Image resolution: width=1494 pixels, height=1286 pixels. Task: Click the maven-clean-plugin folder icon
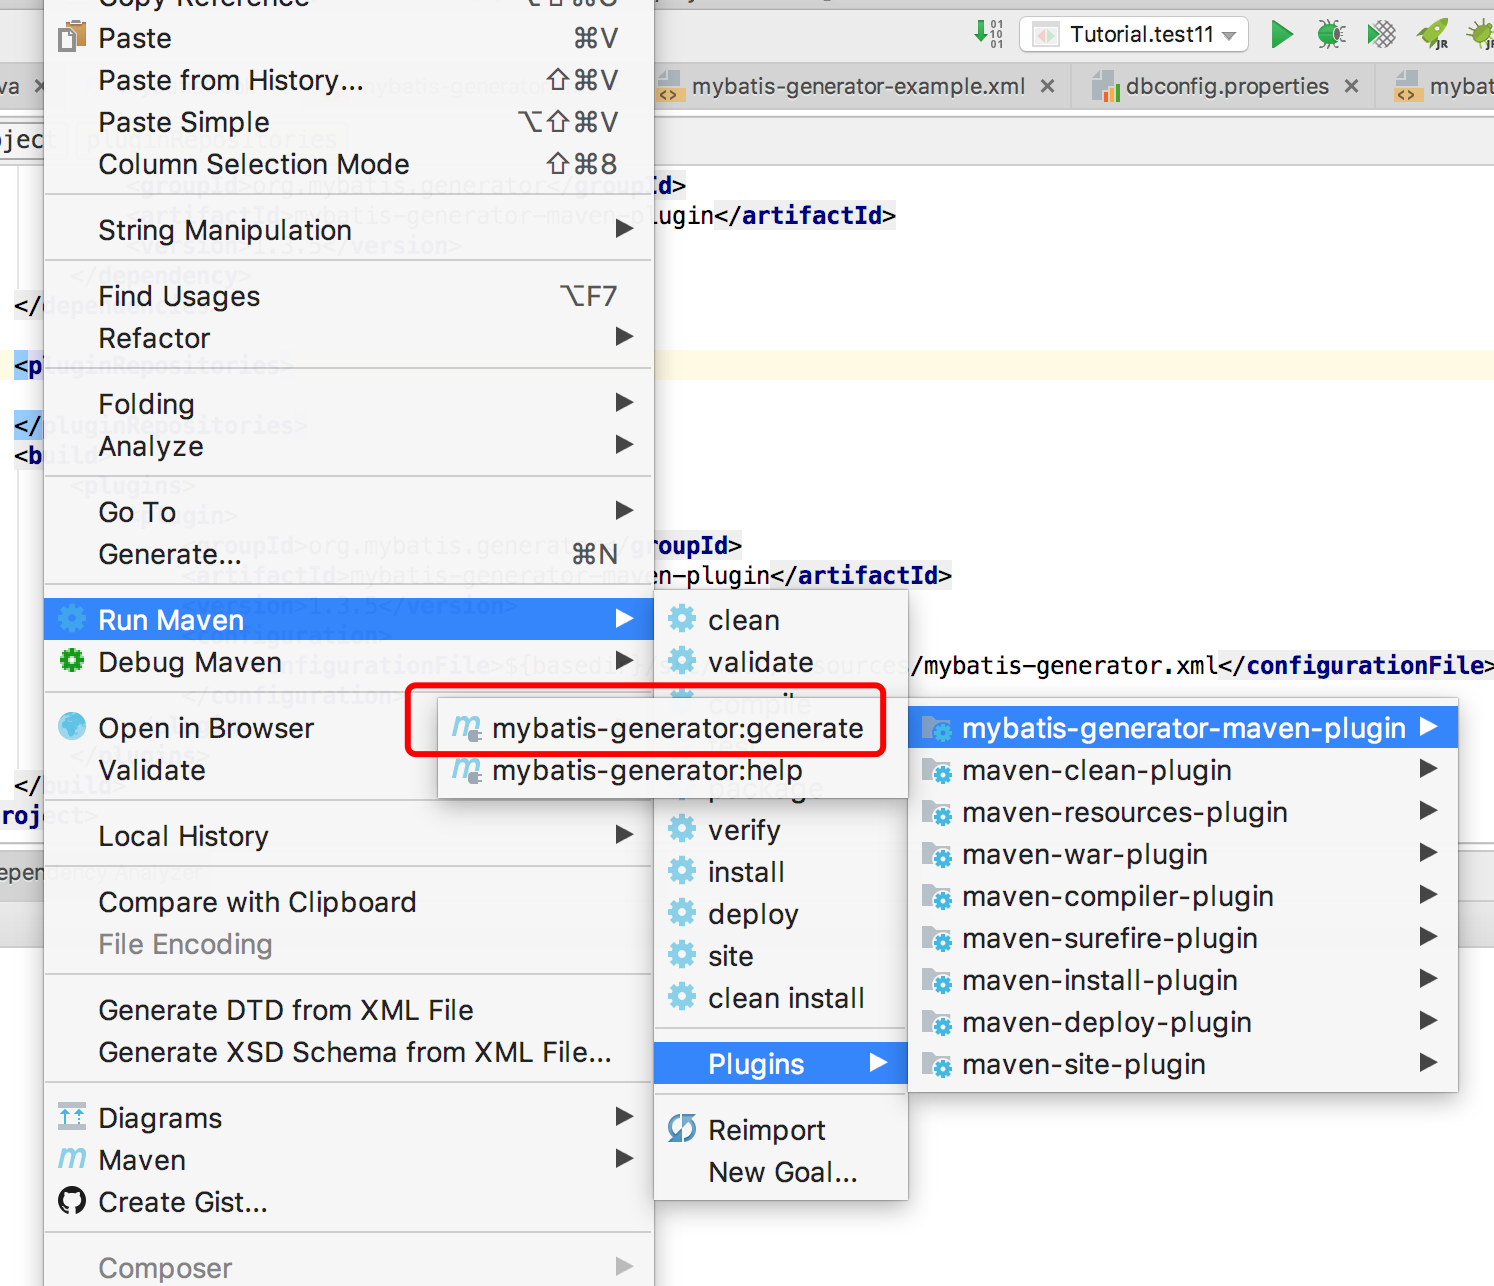(x=937, y=770)
